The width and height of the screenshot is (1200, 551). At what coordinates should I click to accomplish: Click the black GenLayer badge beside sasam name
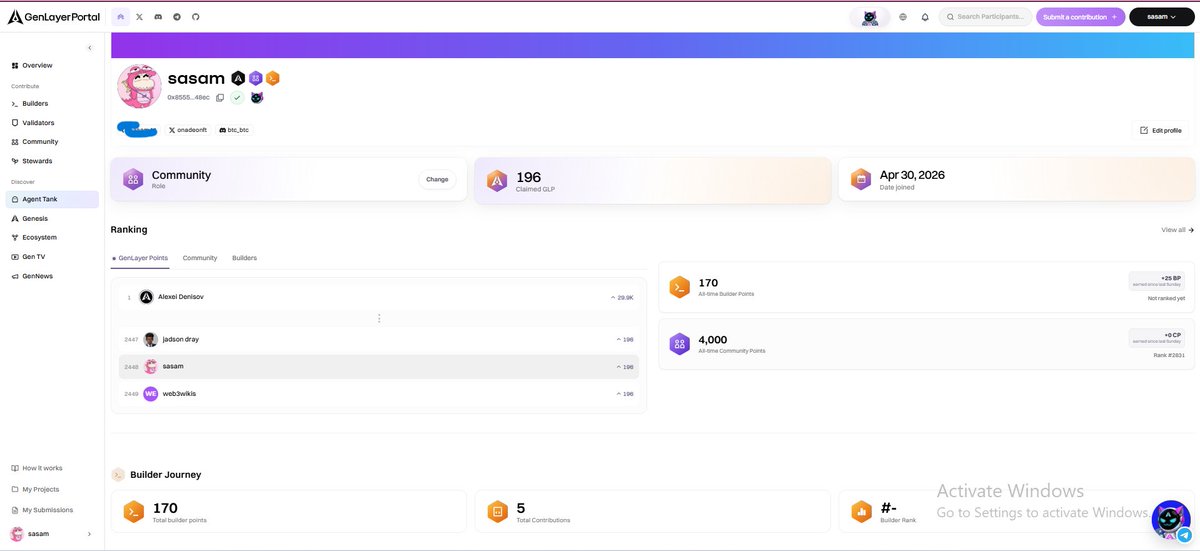pyautogui.click(x=239, y=78)
